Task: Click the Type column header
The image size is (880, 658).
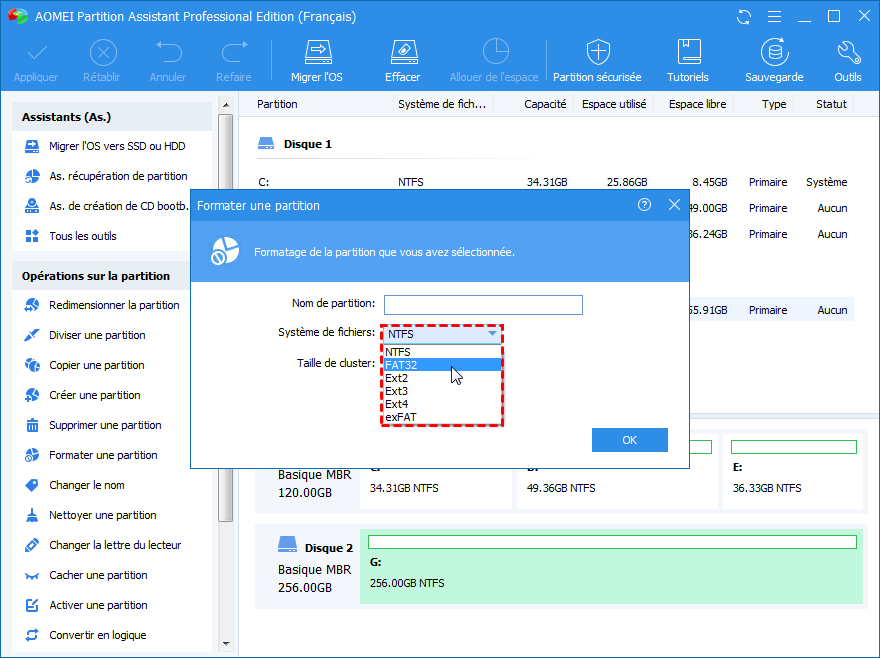Action: coord(774,104)
